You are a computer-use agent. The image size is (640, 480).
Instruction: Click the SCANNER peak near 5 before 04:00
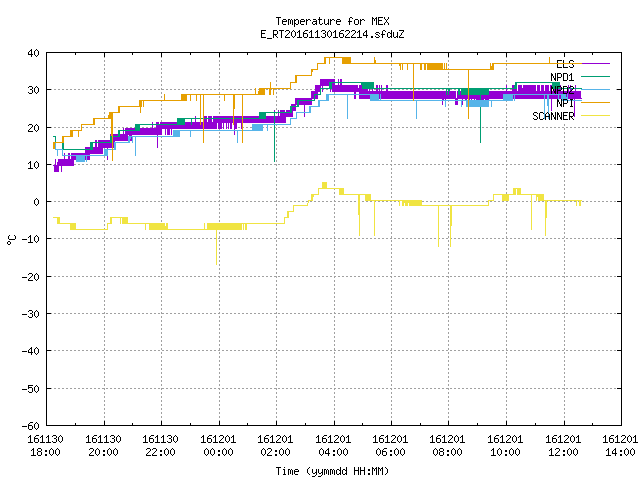tap(324, 185)
